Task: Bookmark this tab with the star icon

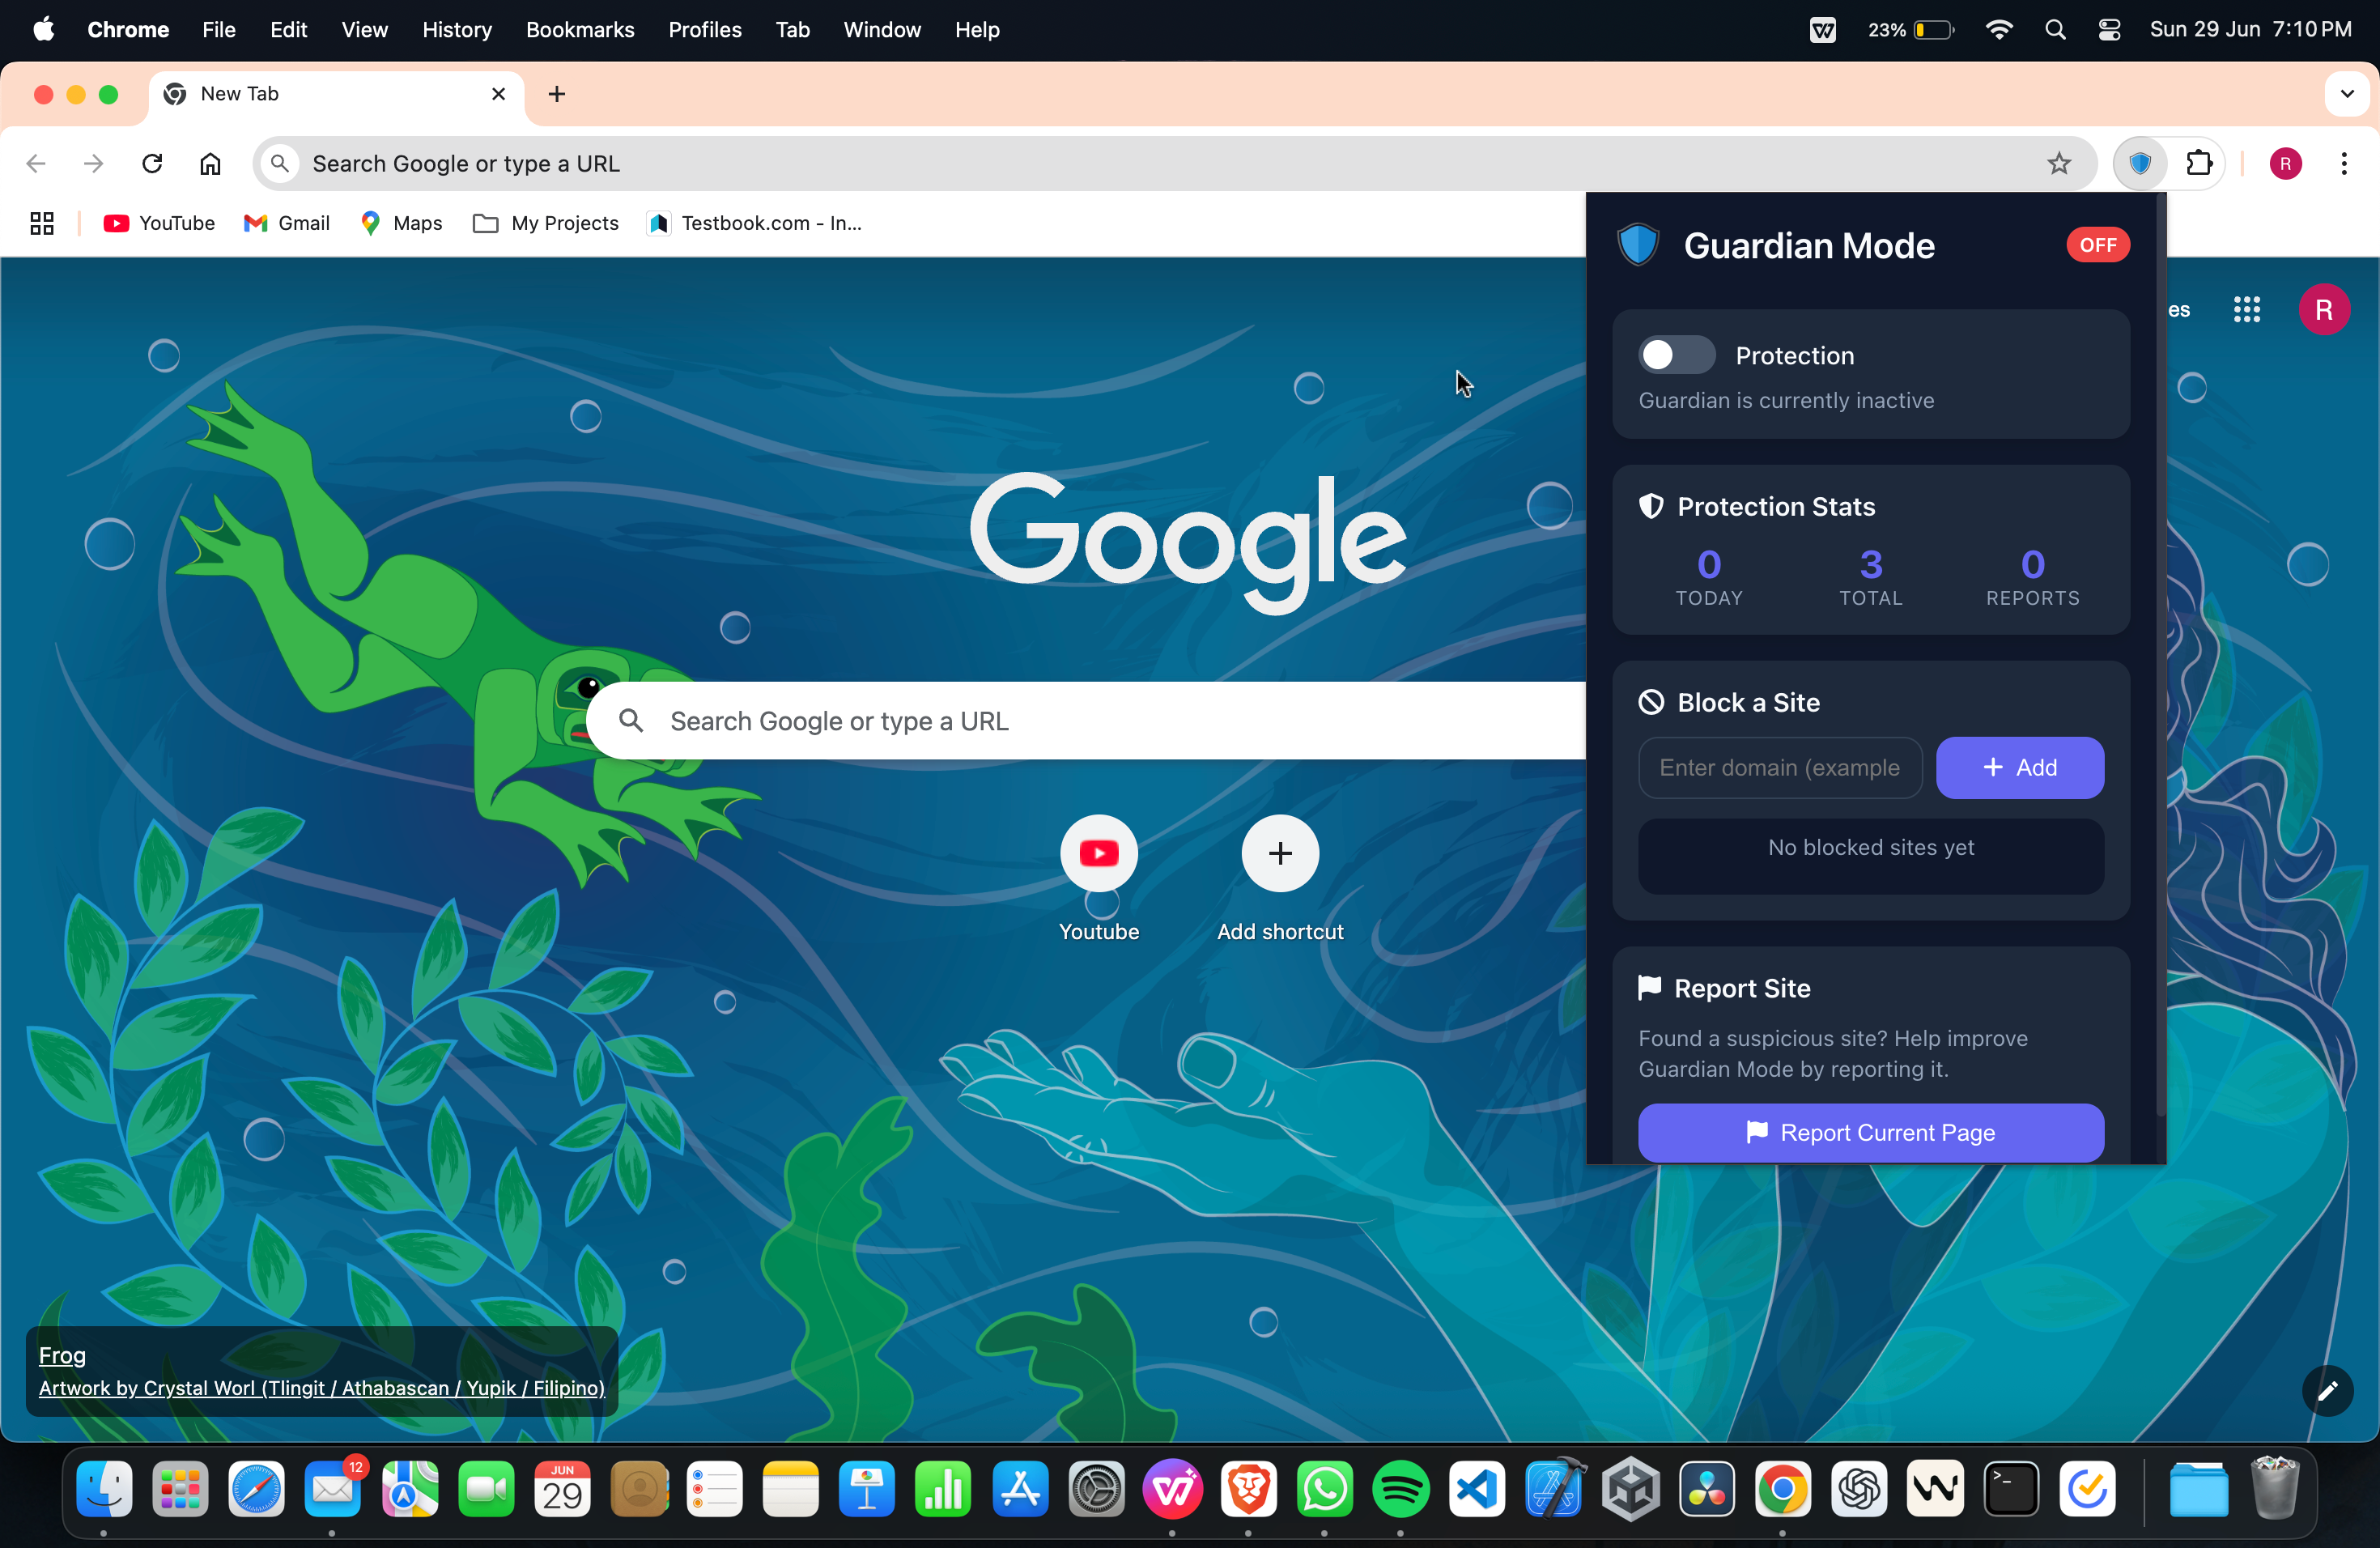Action: (x=2058, y=163)
